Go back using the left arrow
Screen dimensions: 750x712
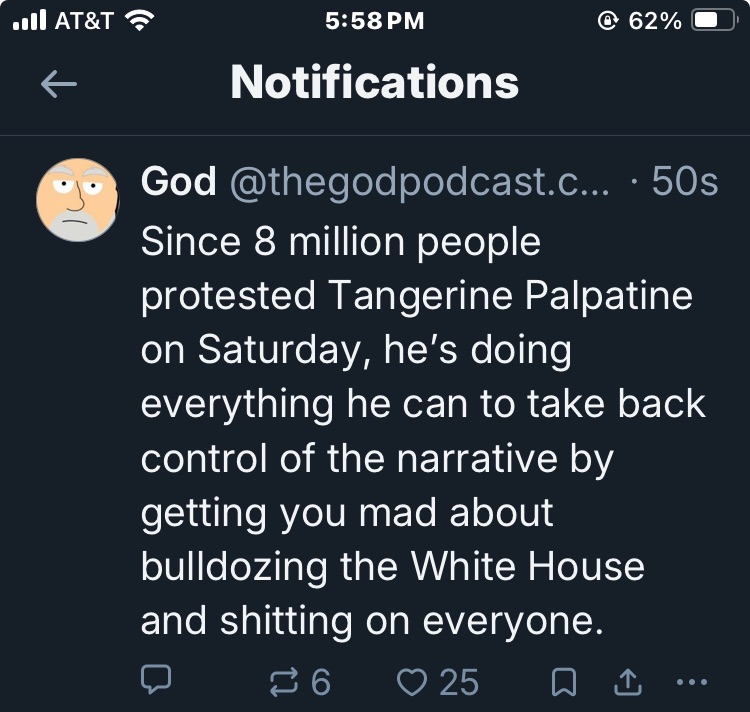[x=58, y=85]
